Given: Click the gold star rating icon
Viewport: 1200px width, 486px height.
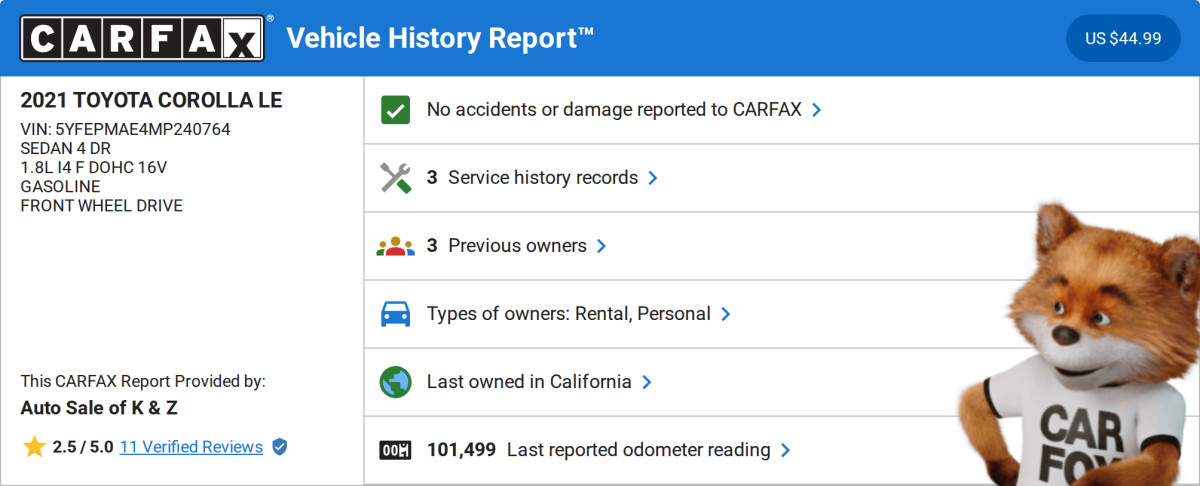Looking at the screenshot, I should 34,447.
